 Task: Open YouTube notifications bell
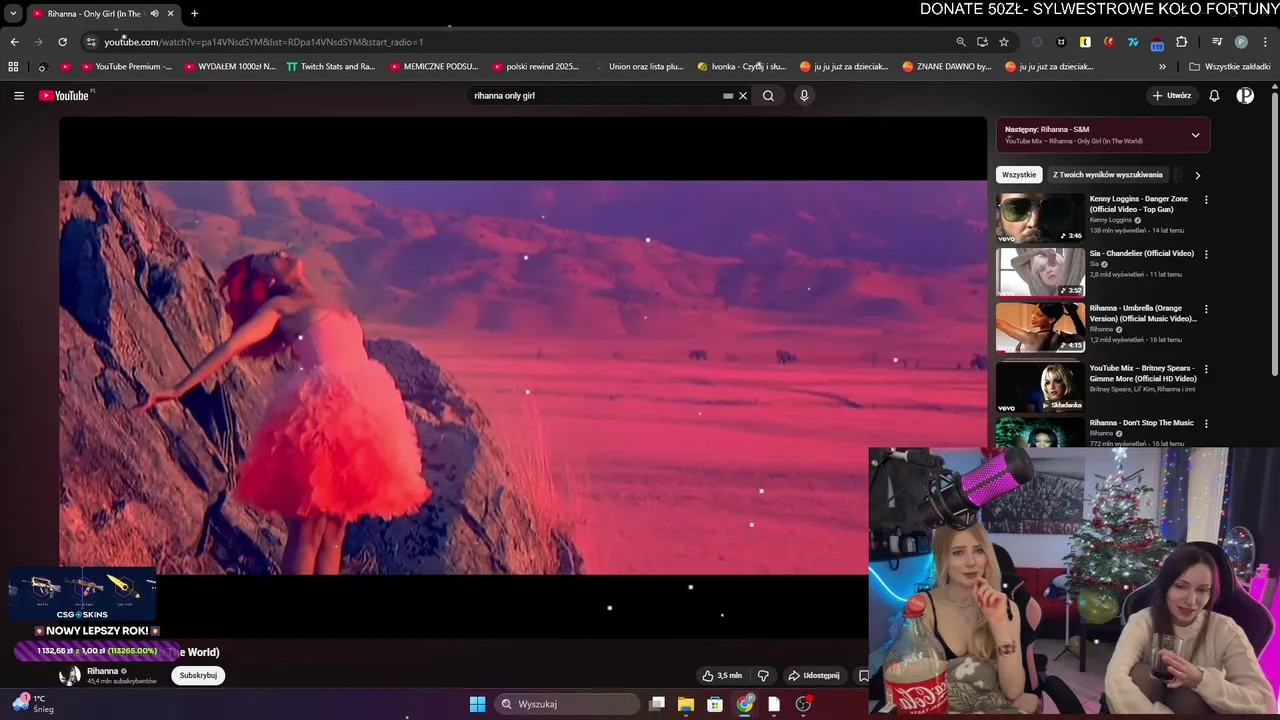click(1214, 96)
